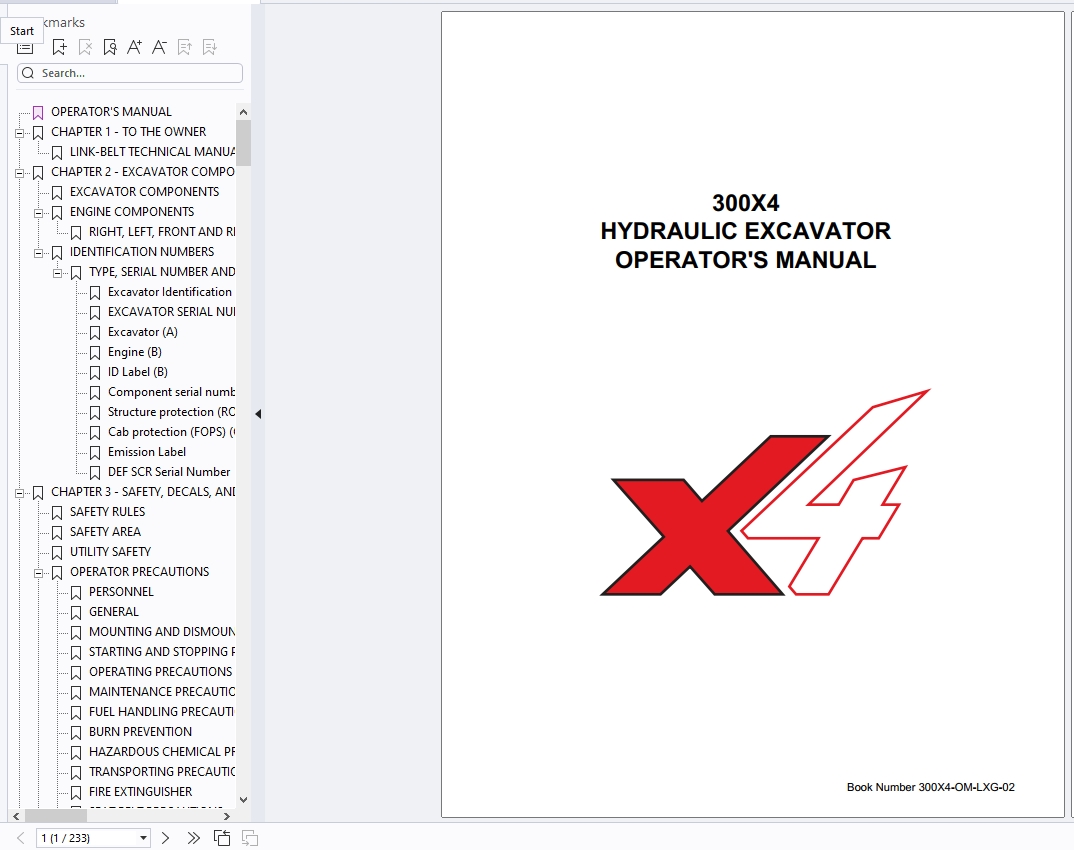This screenshot has height=850, width=1074.
Task: Go to the next page arrow
Action: pos(166,838)
